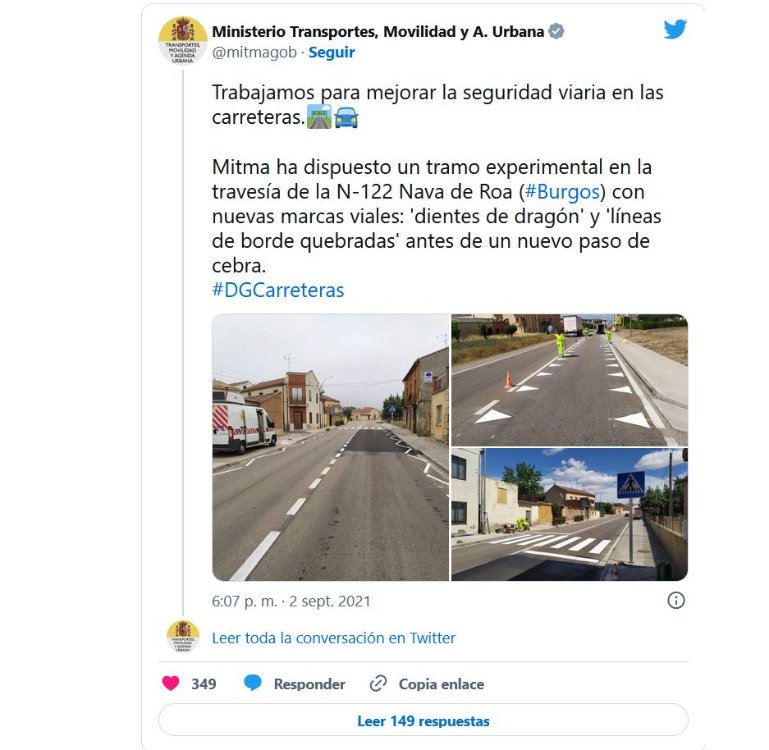Open the tweet info circle icon
The width and height of the screenshot is (769, 750).
[676, 600]
